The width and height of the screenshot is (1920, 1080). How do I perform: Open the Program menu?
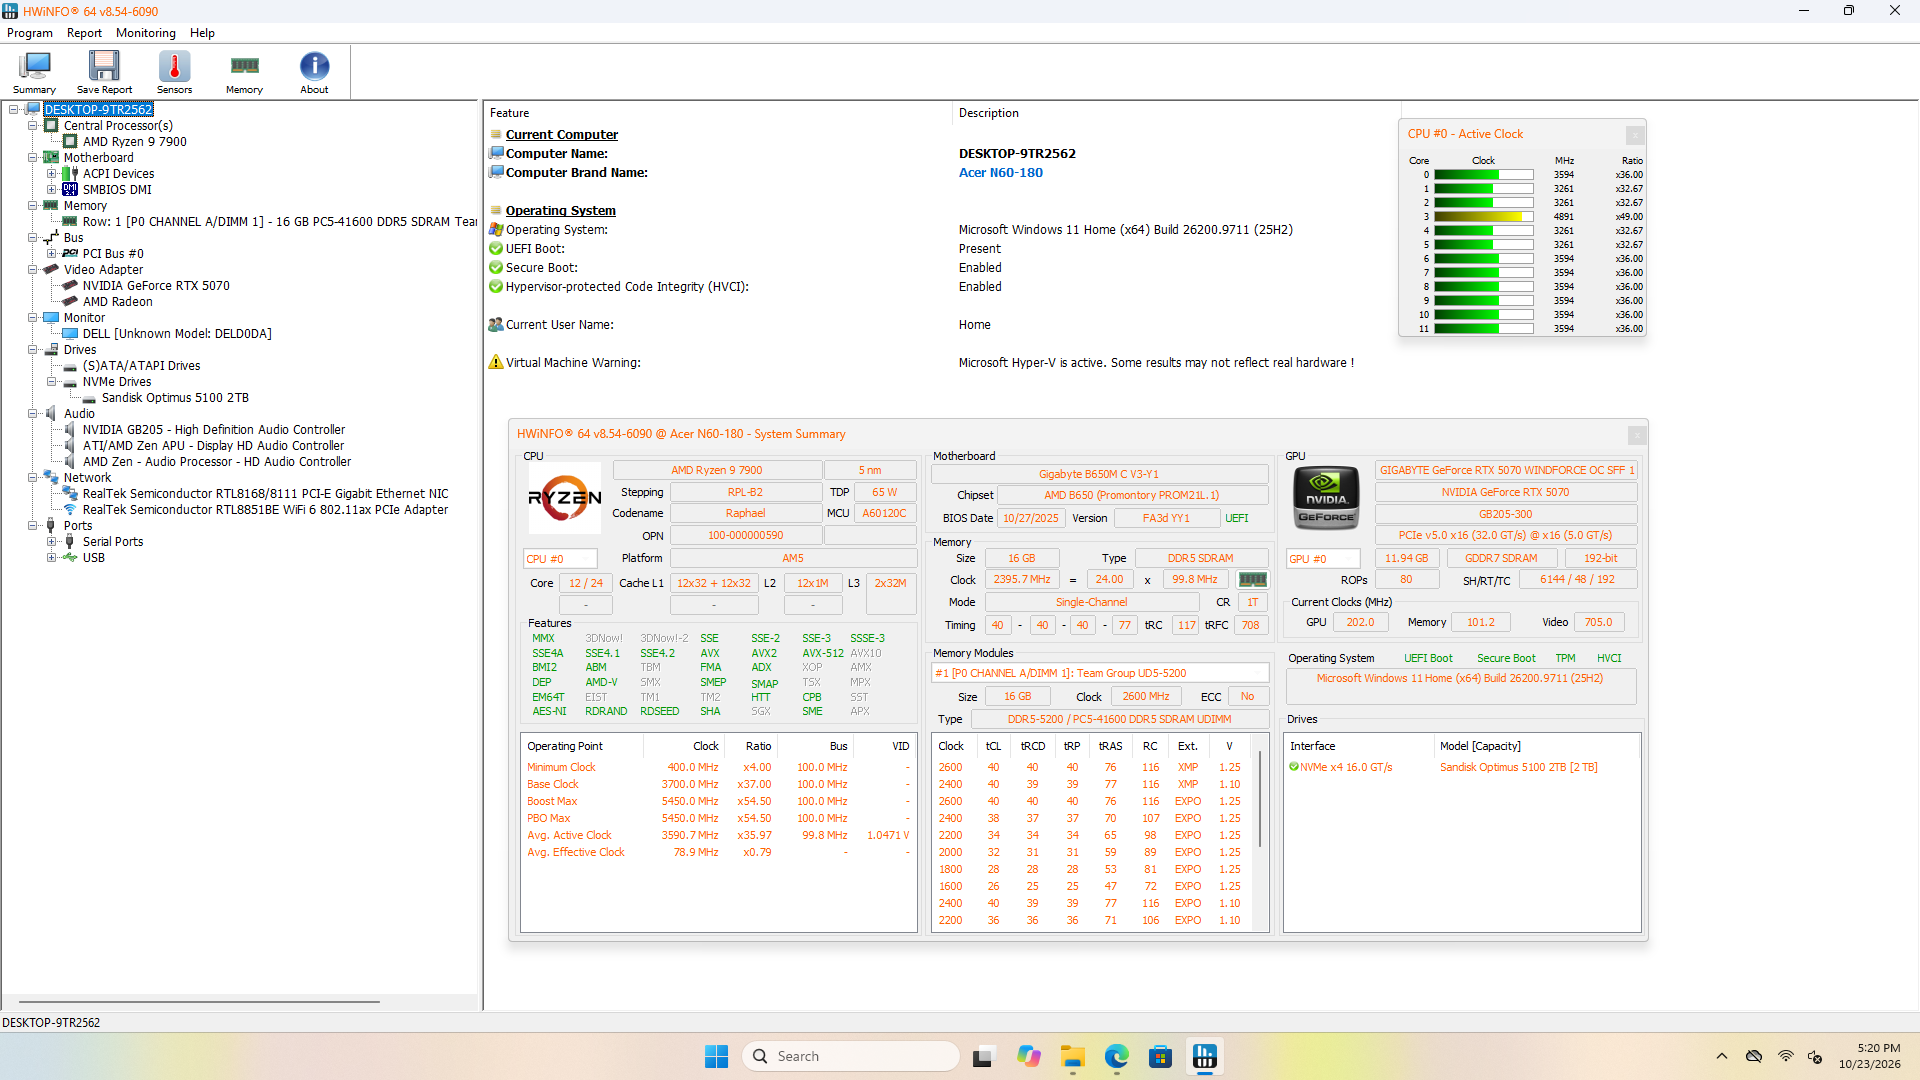coord(30,33)
